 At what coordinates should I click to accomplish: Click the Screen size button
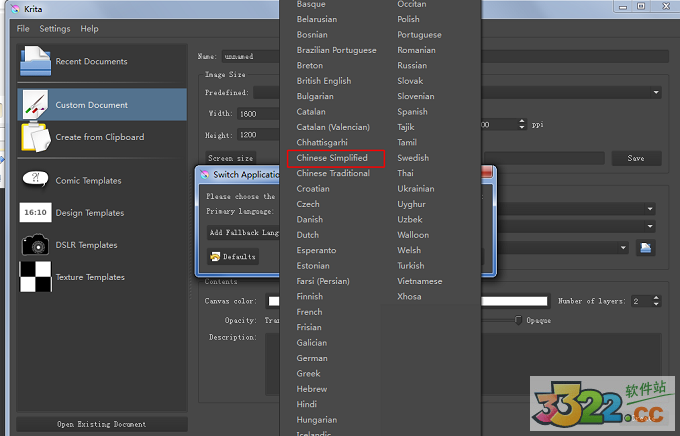(x=230, y=158)
